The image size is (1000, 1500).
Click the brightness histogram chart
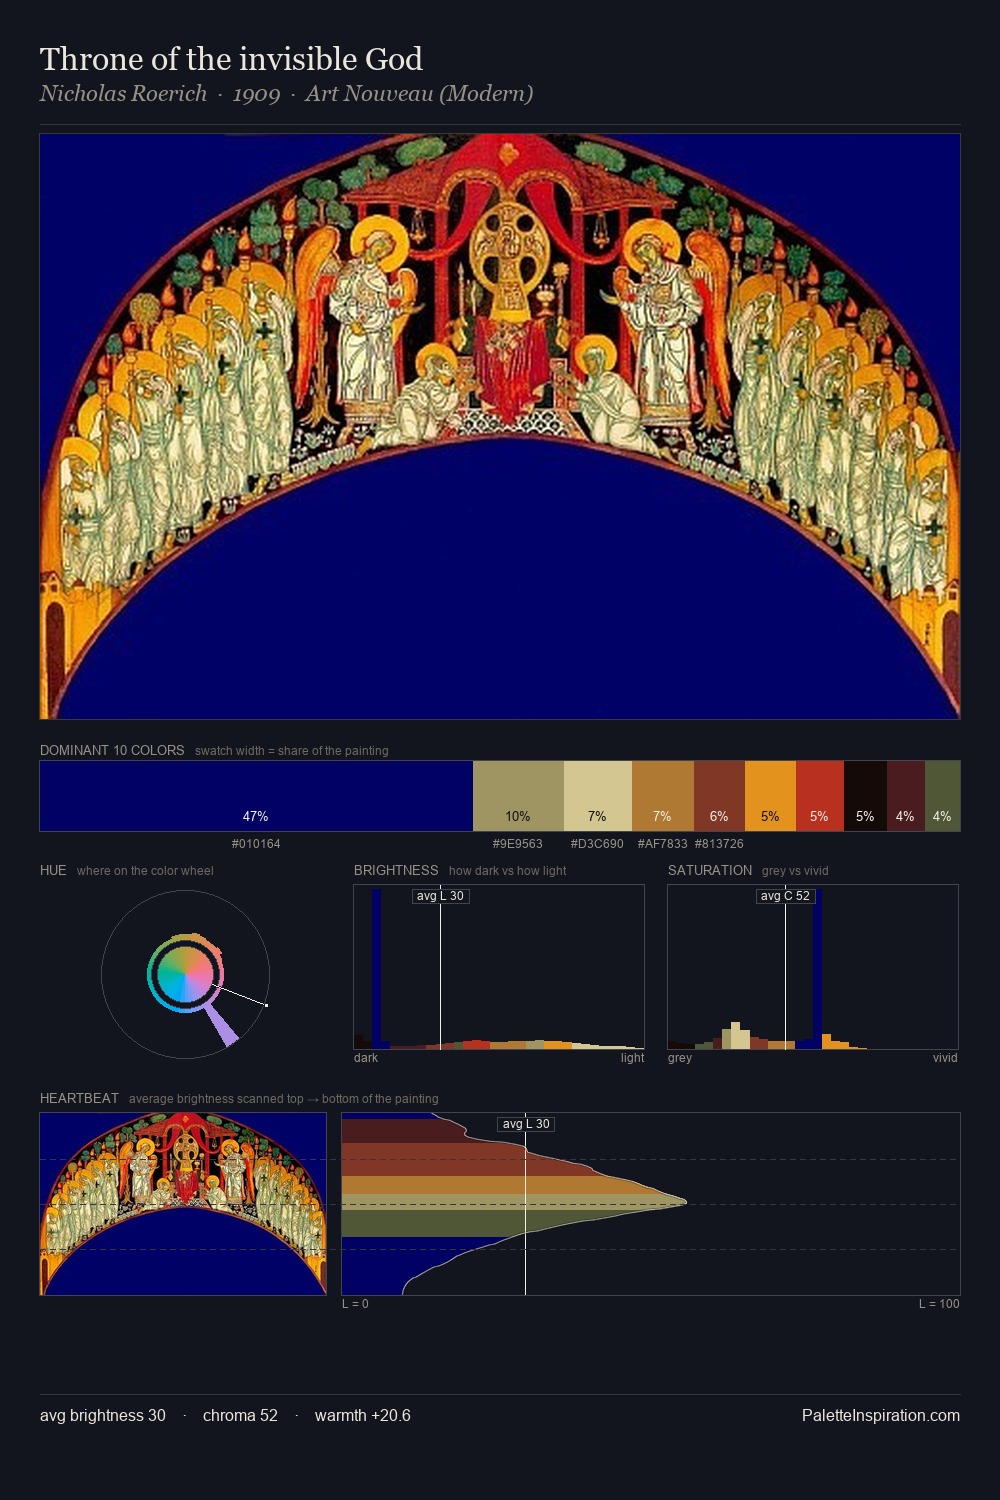pos(499,967)
